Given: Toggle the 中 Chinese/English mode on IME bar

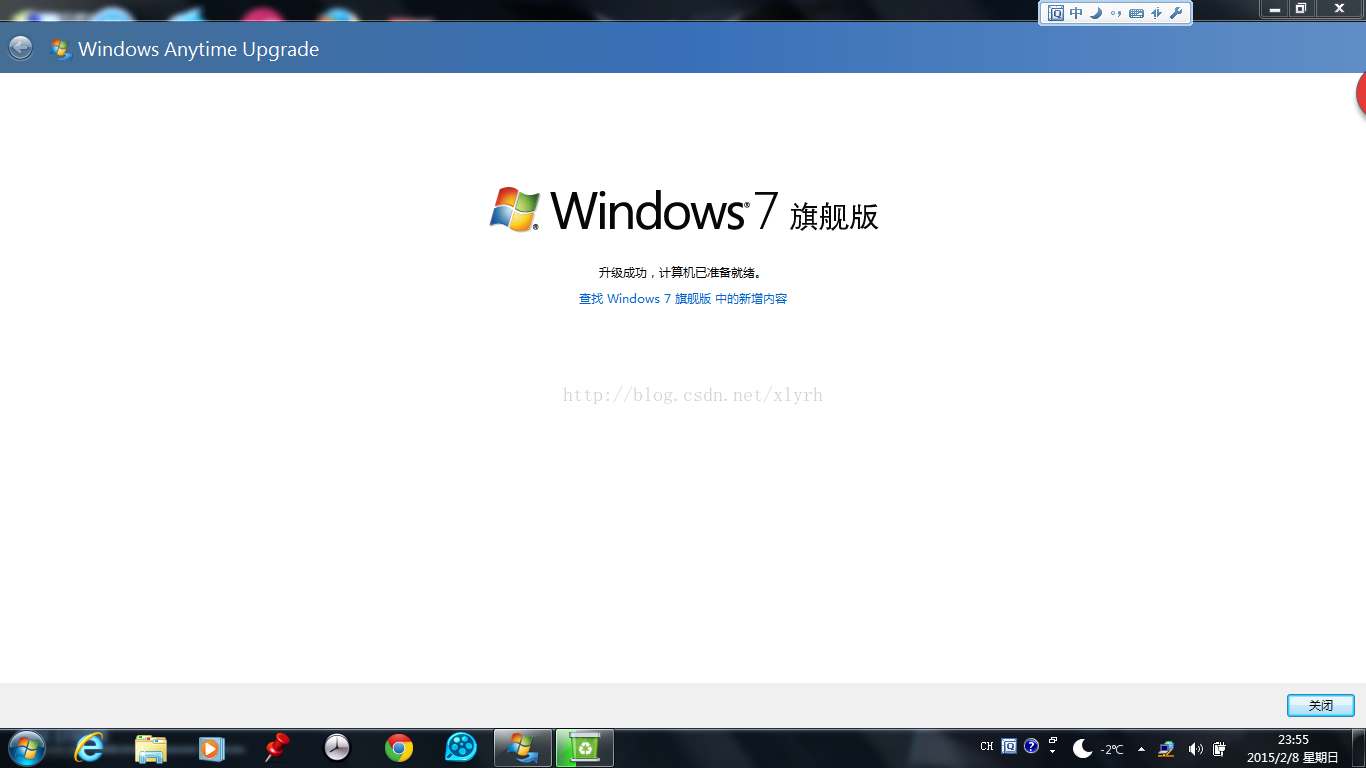Looking at the screenshot, I should 1076,13.
